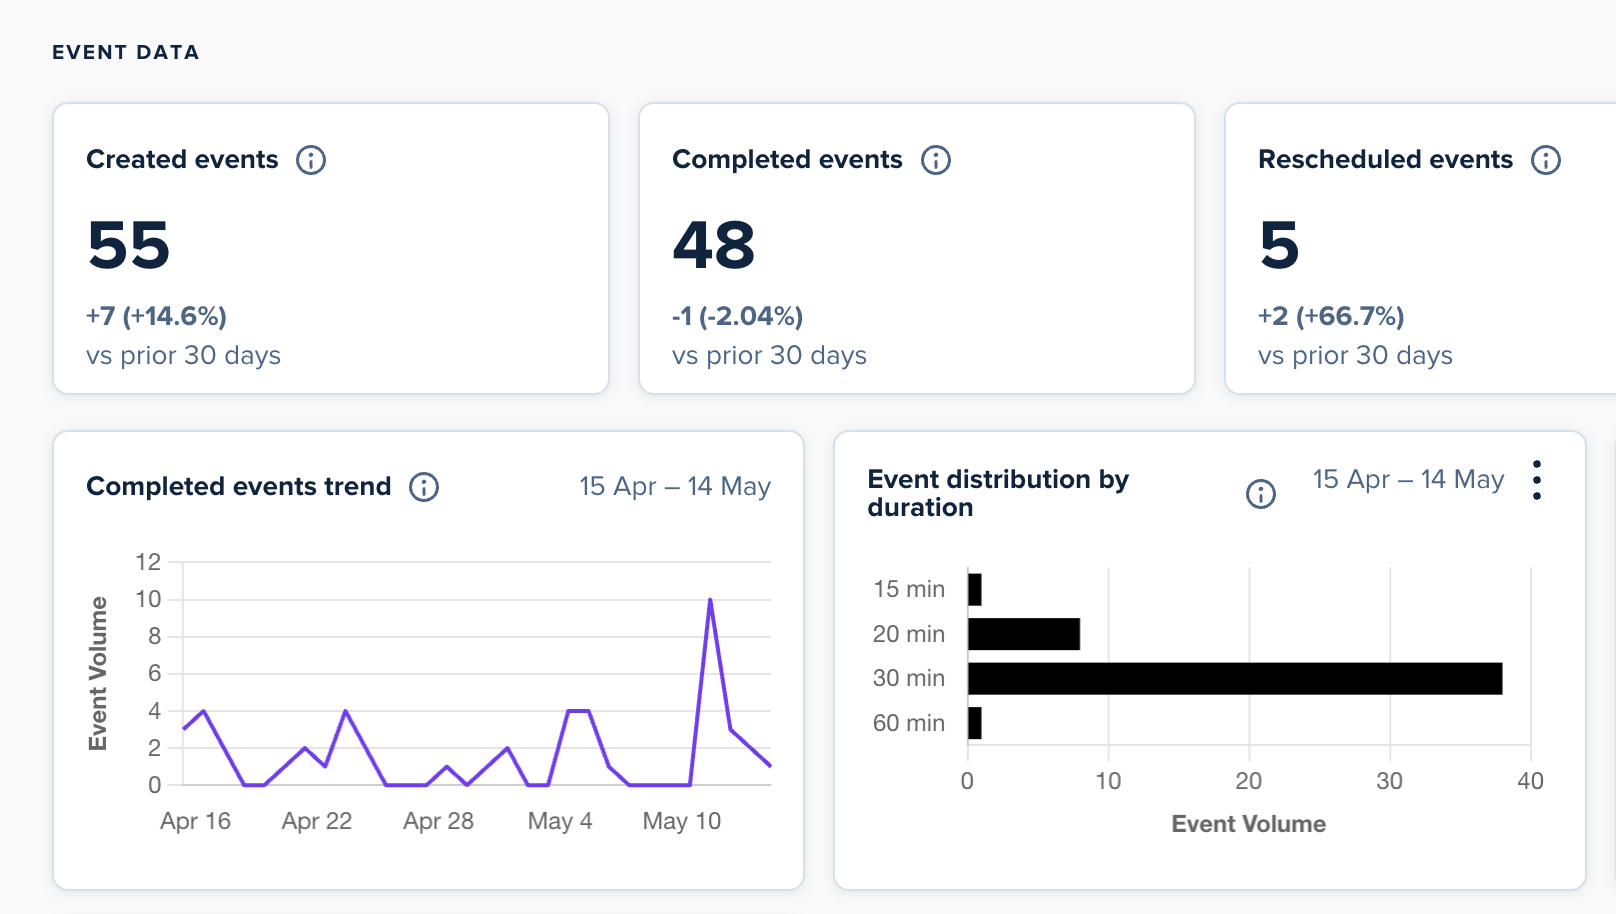The height and width of the screenshot is (914, 1616).
Task: Click the May 10 x-axis label
Action: pos(682,821)
